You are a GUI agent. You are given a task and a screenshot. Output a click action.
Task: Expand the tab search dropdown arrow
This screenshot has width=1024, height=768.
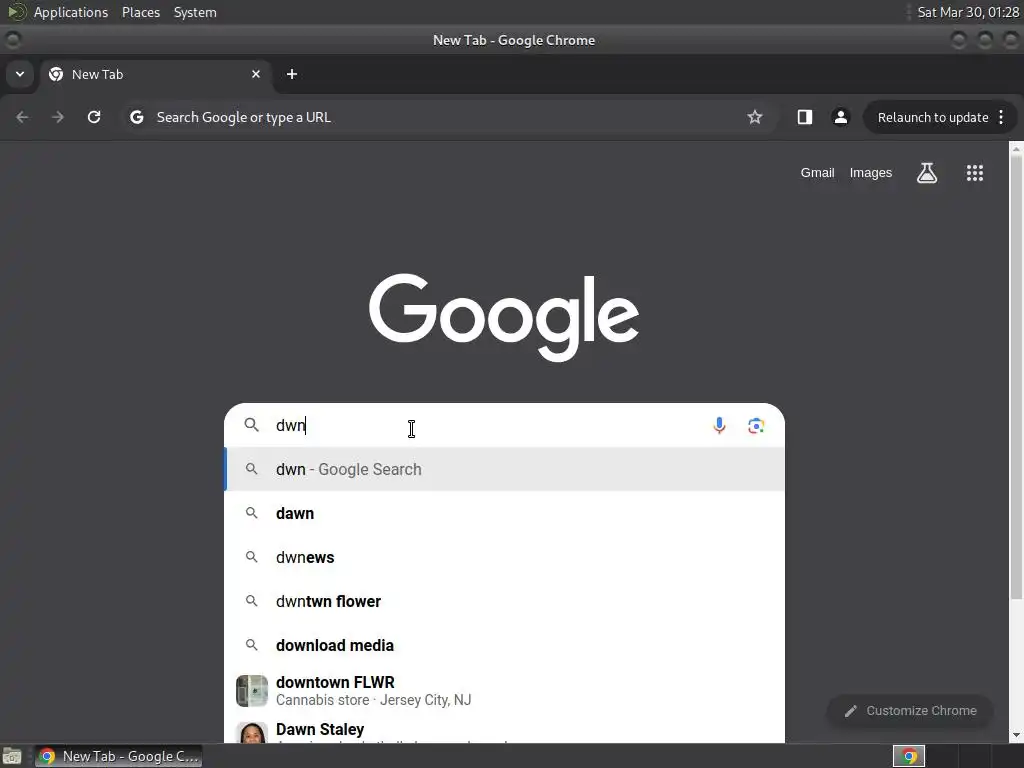20,74
